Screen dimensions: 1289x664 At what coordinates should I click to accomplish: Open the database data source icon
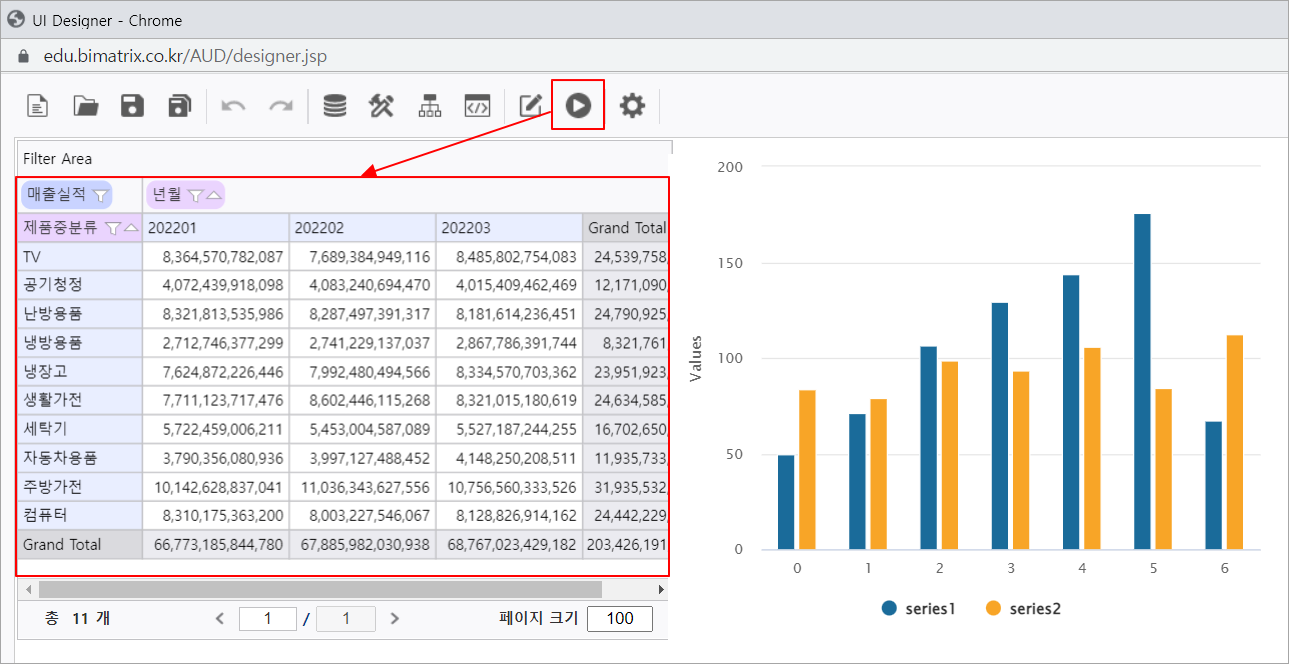tap(335, 105)
